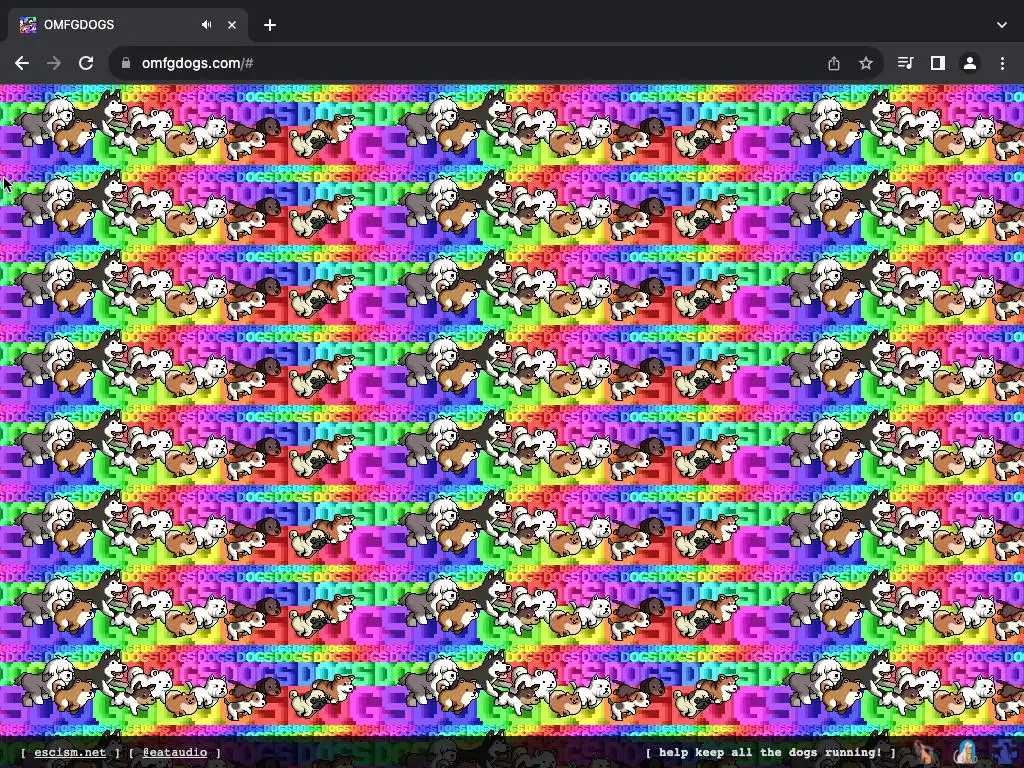This screenshot has height=768, width=1024.
Task: Bookmark this page with the star
Action: (x=866, y=63)
